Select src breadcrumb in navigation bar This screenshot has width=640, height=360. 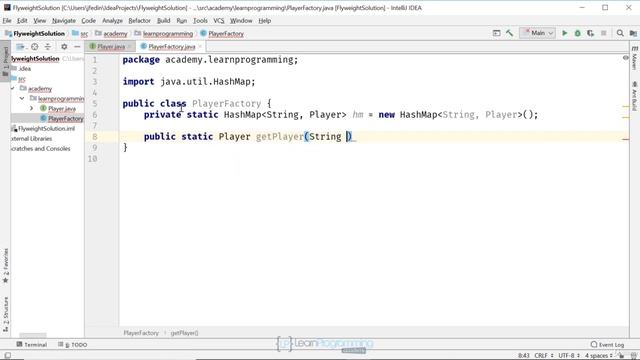(x=80, y=33)
